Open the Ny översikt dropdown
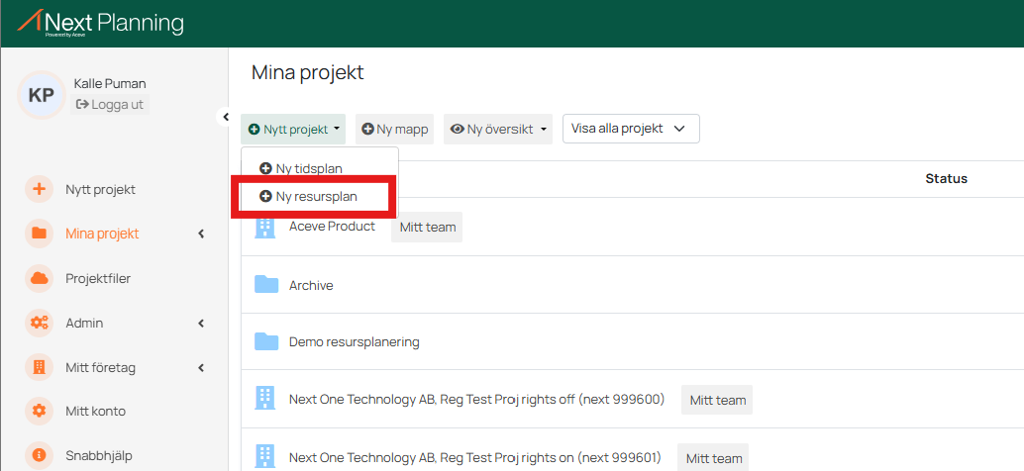Image resolution: width=1024 pixels, height=471 pixels. (x=498, y=129)
